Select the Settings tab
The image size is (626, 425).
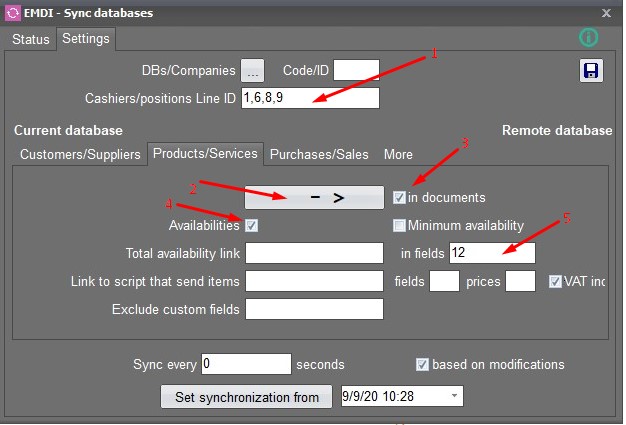click(x=86, y=39)
